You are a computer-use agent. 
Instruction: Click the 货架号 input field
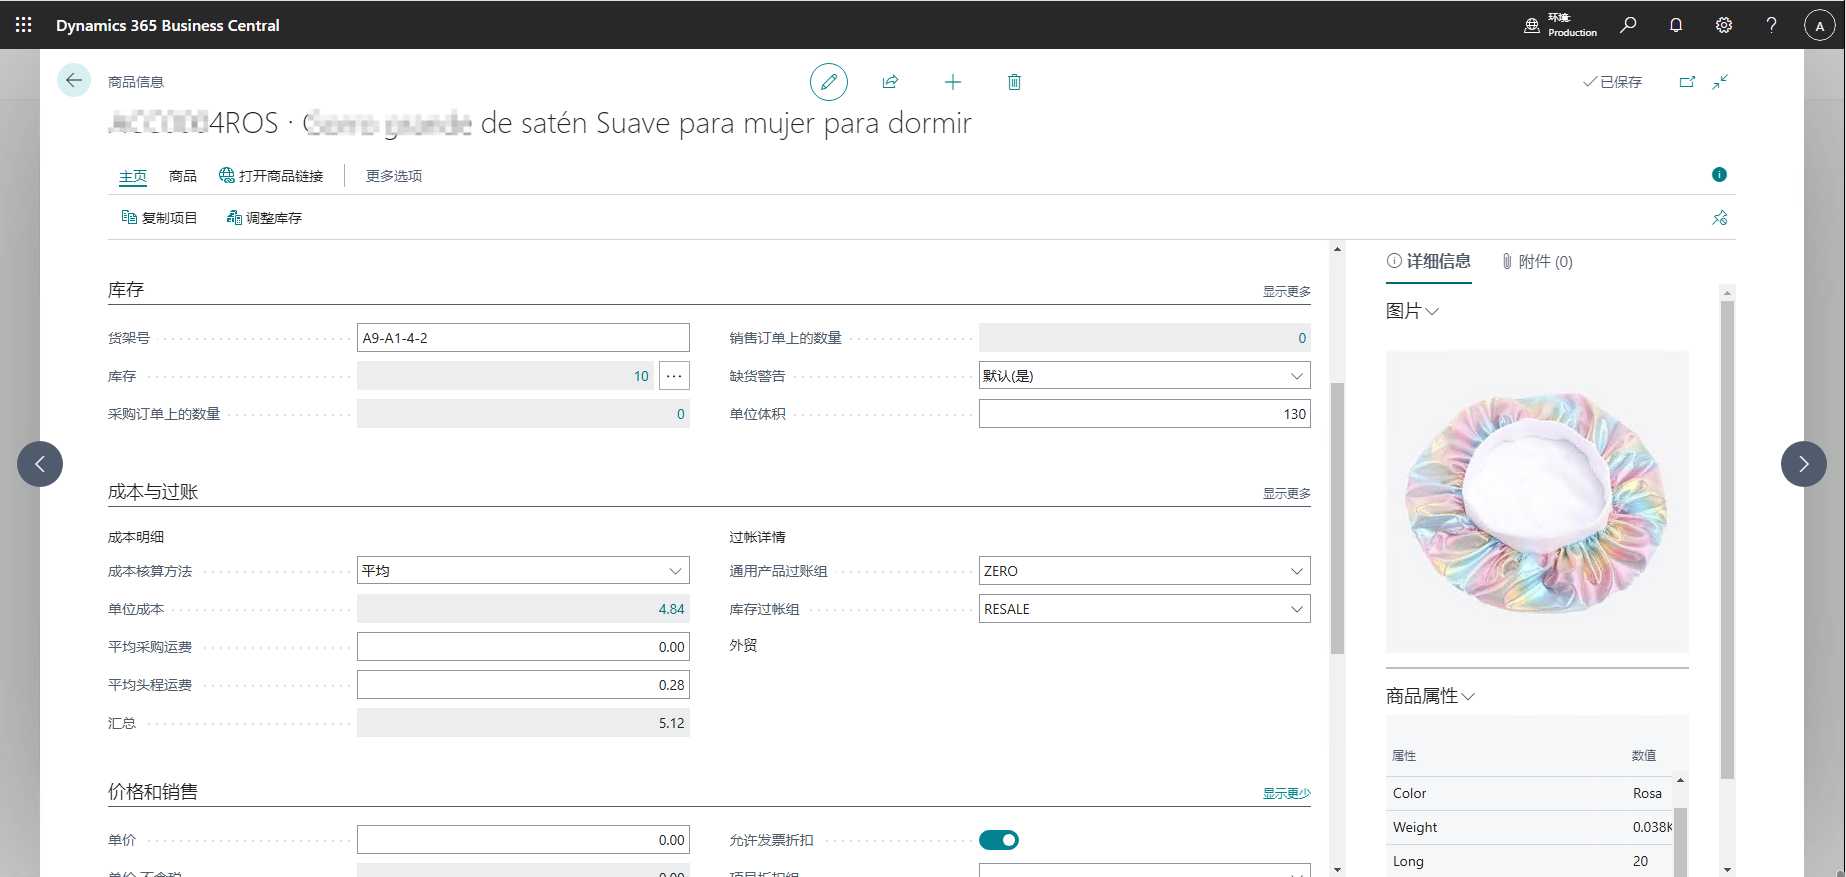point(523,338)
